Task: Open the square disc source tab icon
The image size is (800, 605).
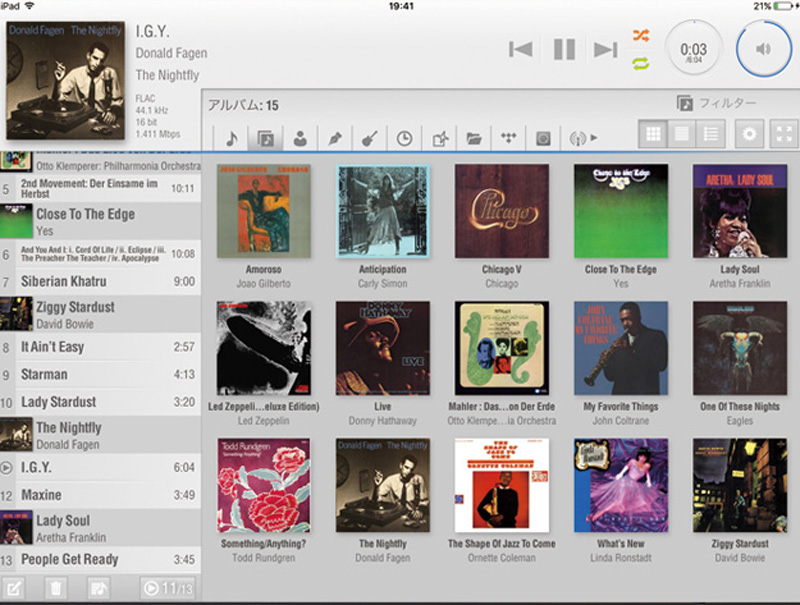Action: (543, 138)
